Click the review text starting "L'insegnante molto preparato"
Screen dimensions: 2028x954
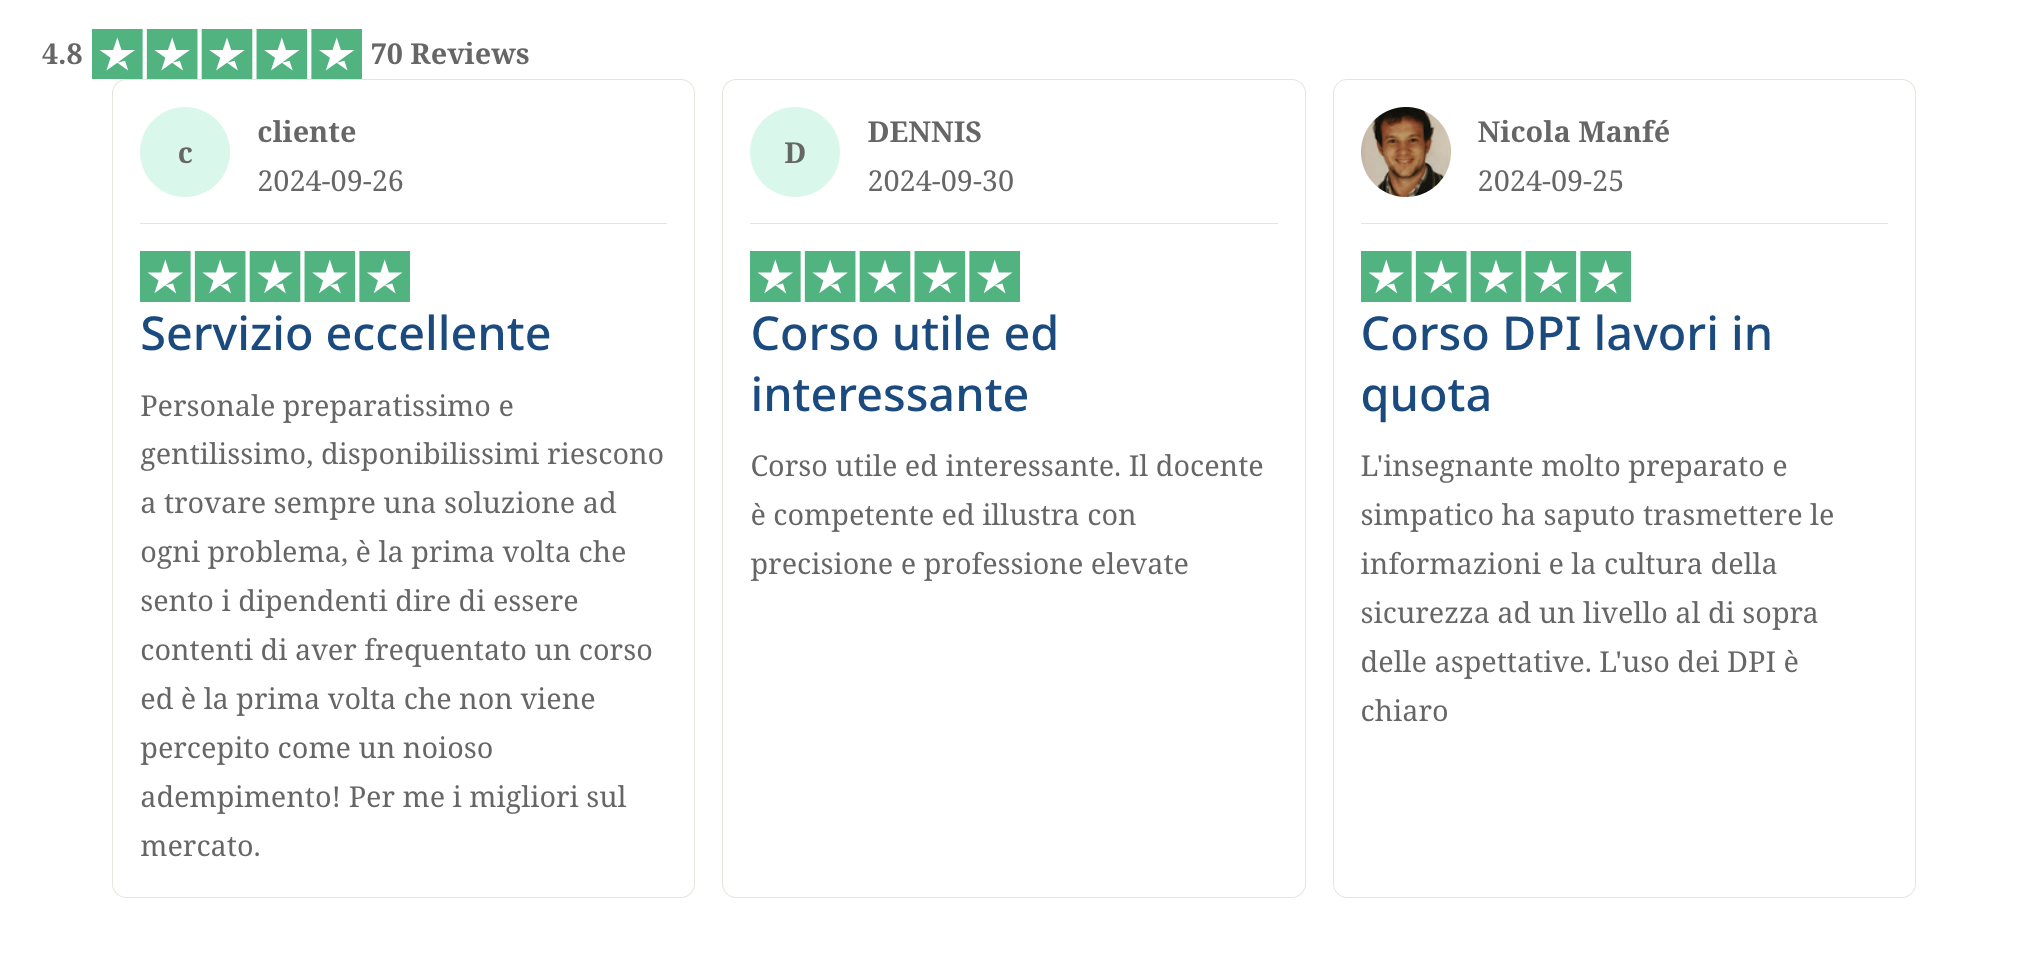[x=1597, y=588]
